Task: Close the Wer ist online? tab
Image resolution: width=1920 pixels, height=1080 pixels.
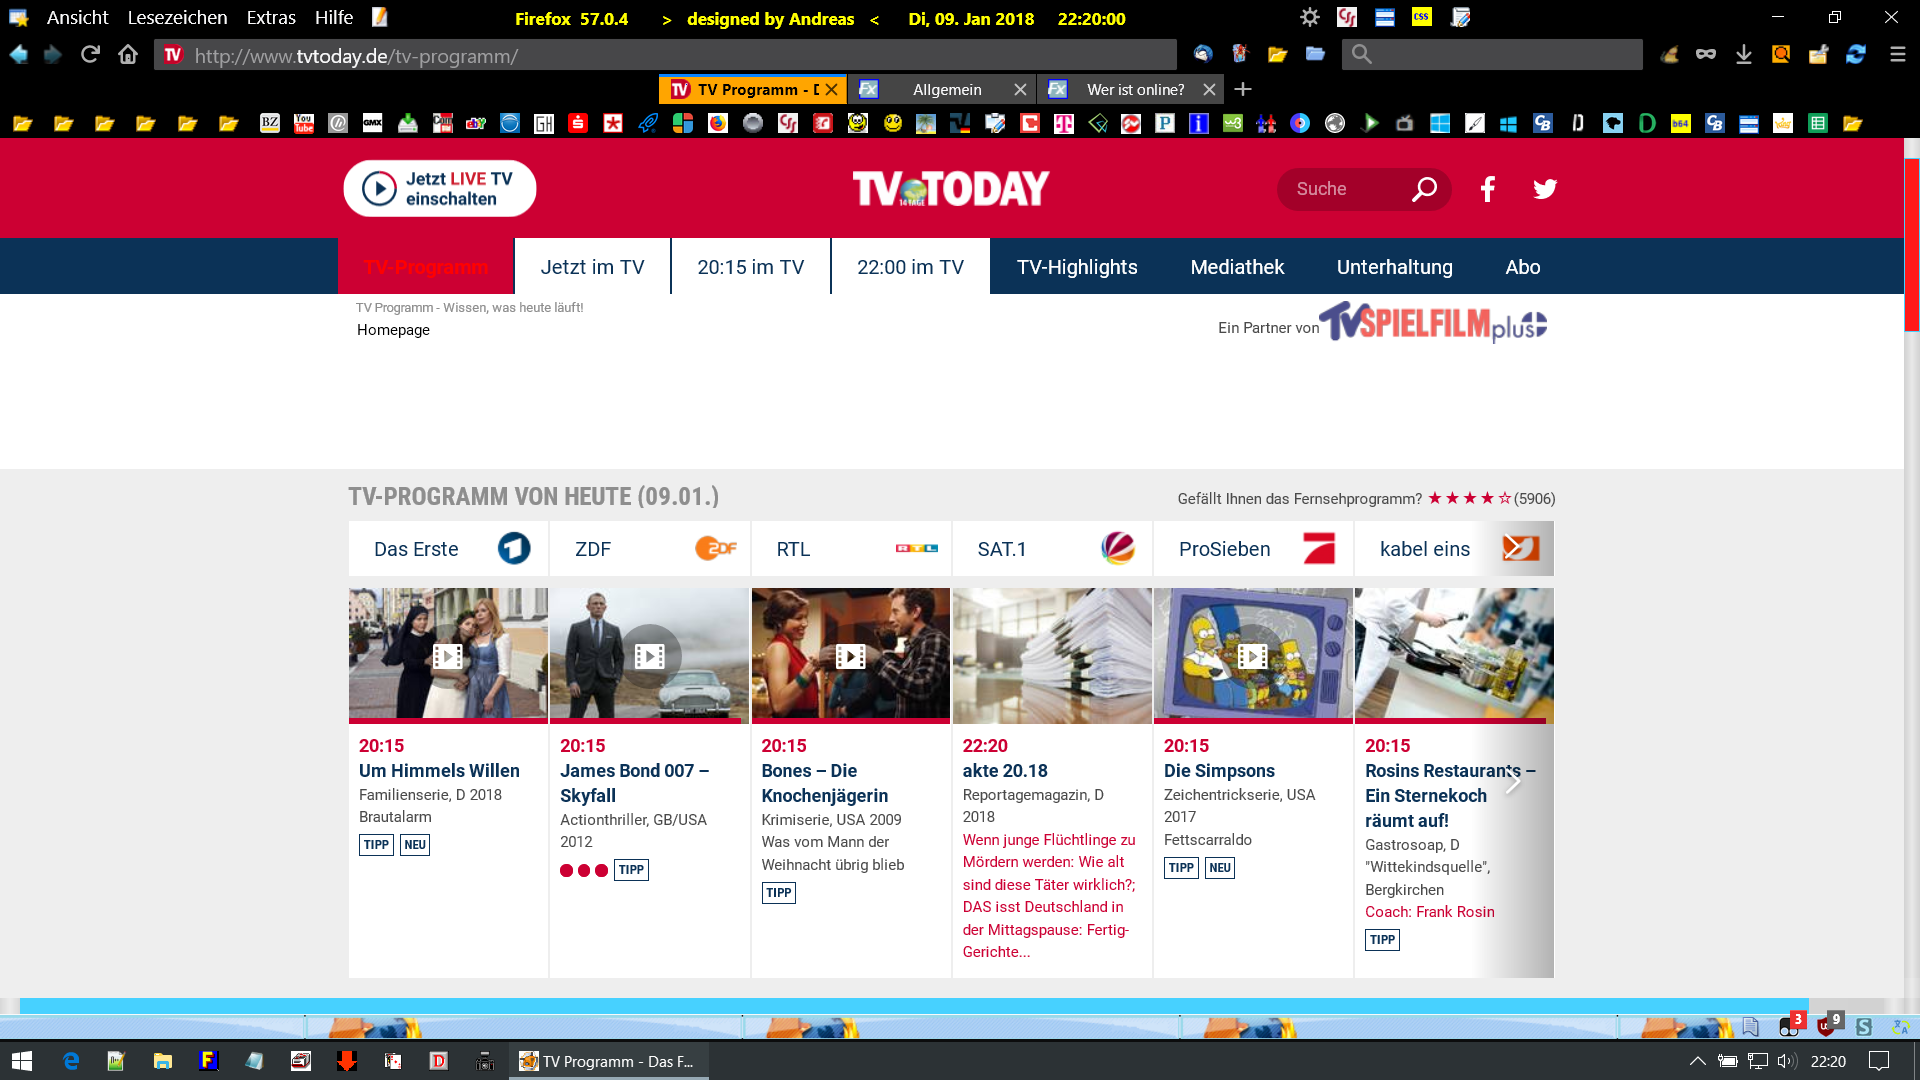Action: (1209, 89)
